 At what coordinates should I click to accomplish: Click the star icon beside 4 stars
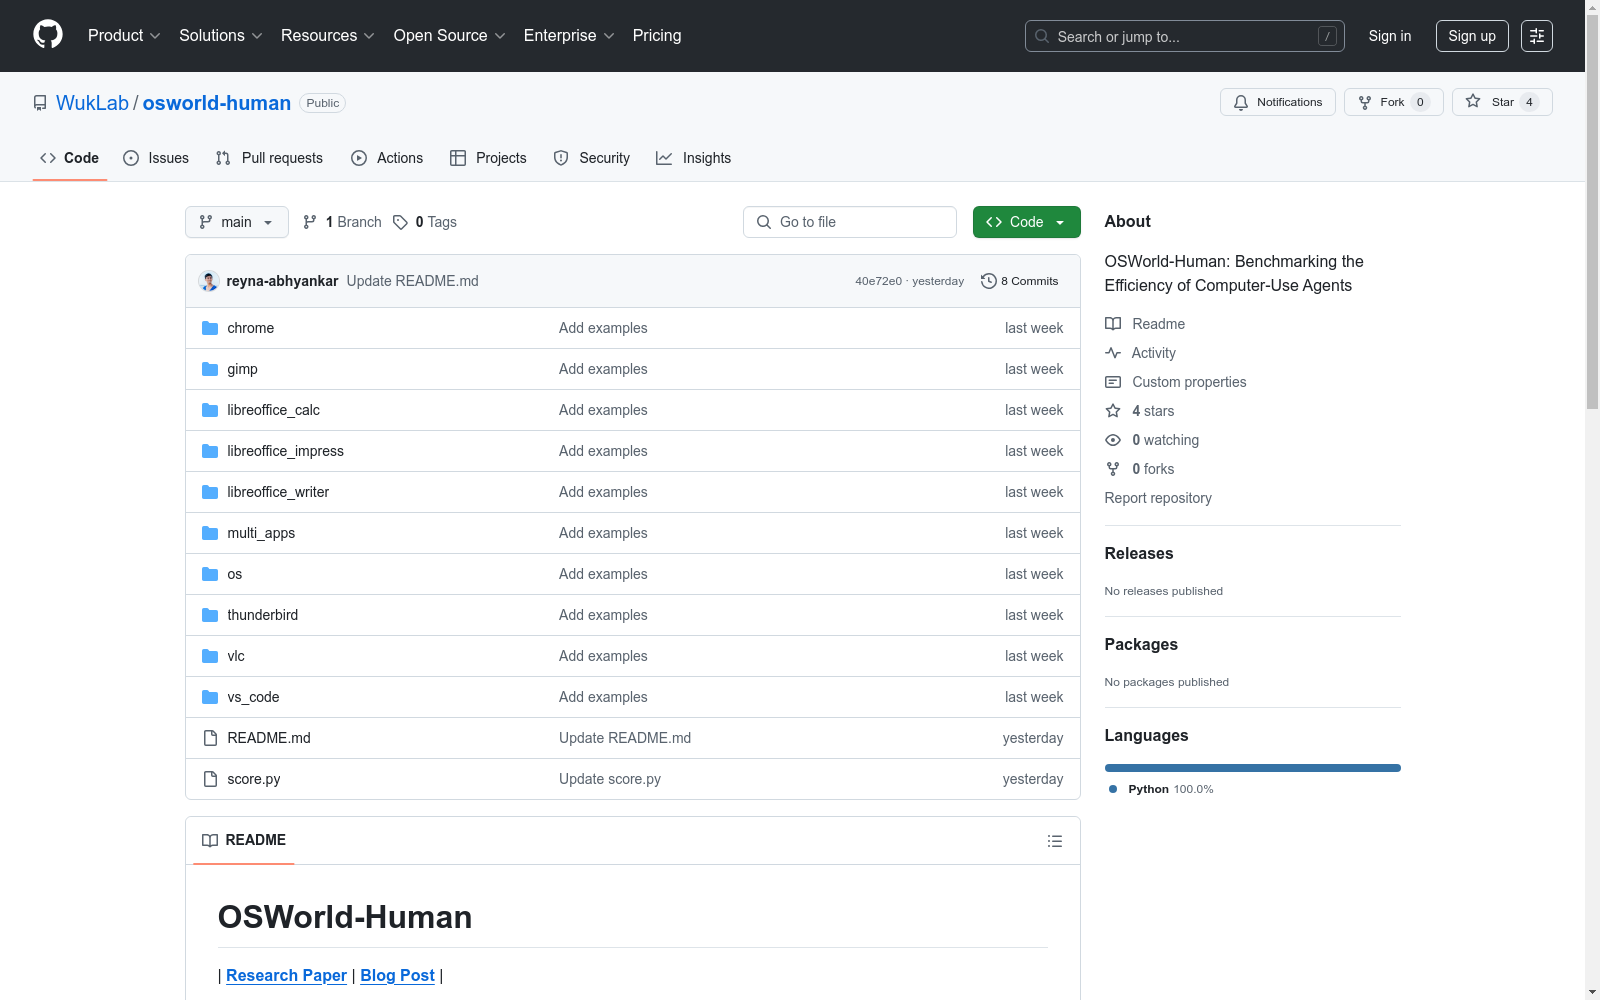coord(1113,411)
